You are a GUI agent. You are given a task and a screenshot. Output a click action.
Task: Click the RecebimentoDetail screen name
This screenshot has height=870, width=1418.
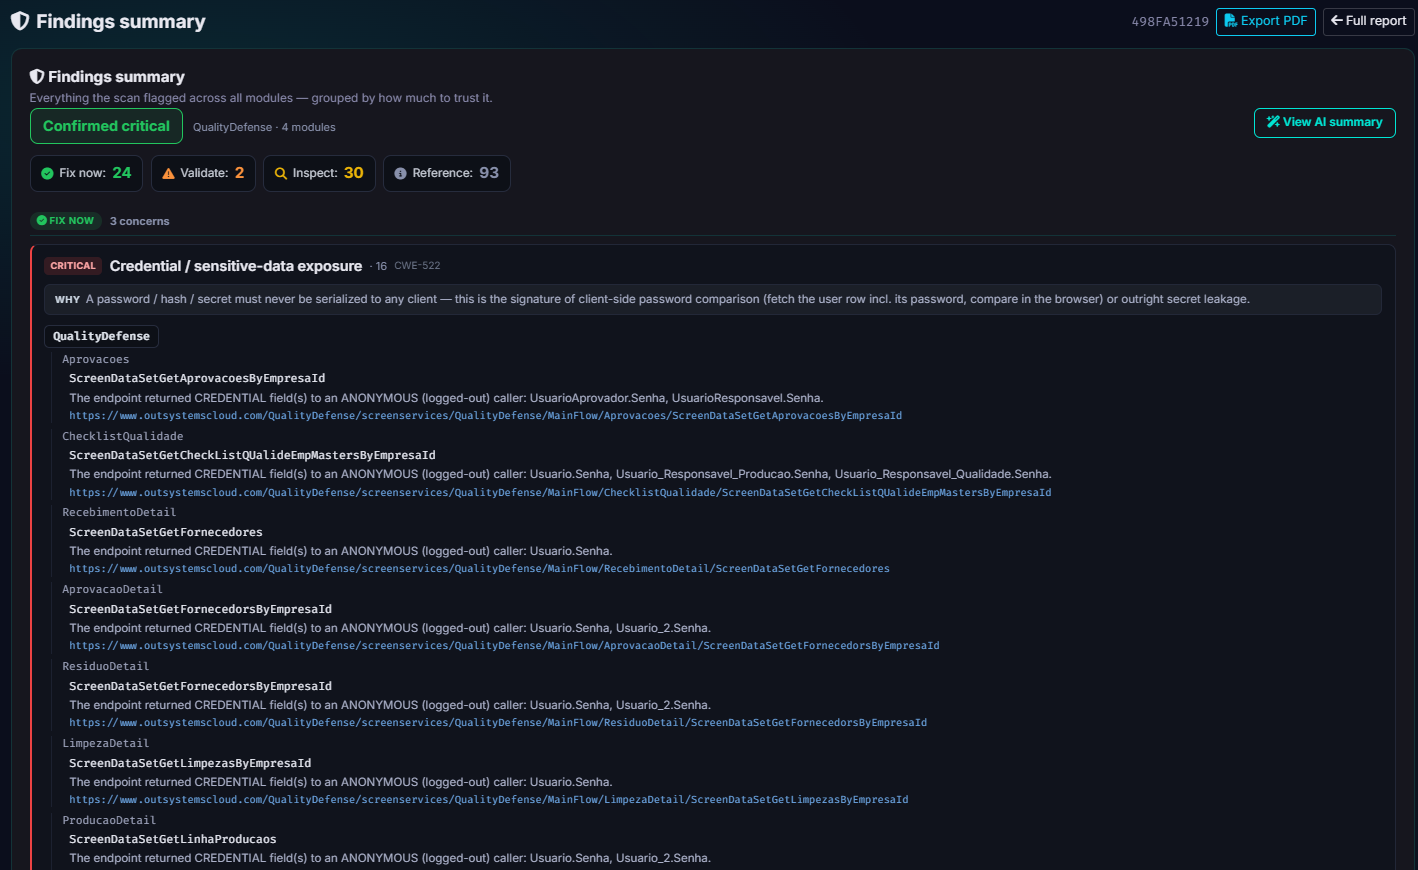click(x=119, y=513)
